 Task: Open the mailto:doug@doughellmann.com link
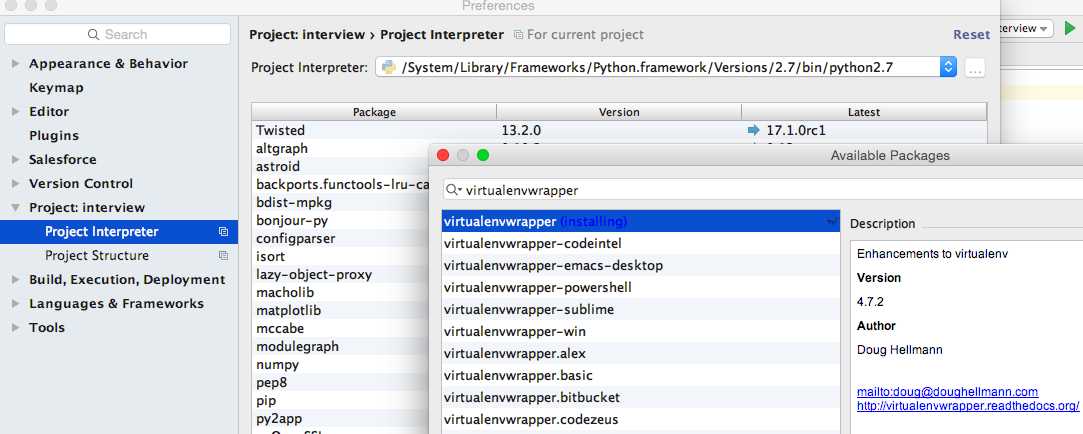click(x=947, y=392)
